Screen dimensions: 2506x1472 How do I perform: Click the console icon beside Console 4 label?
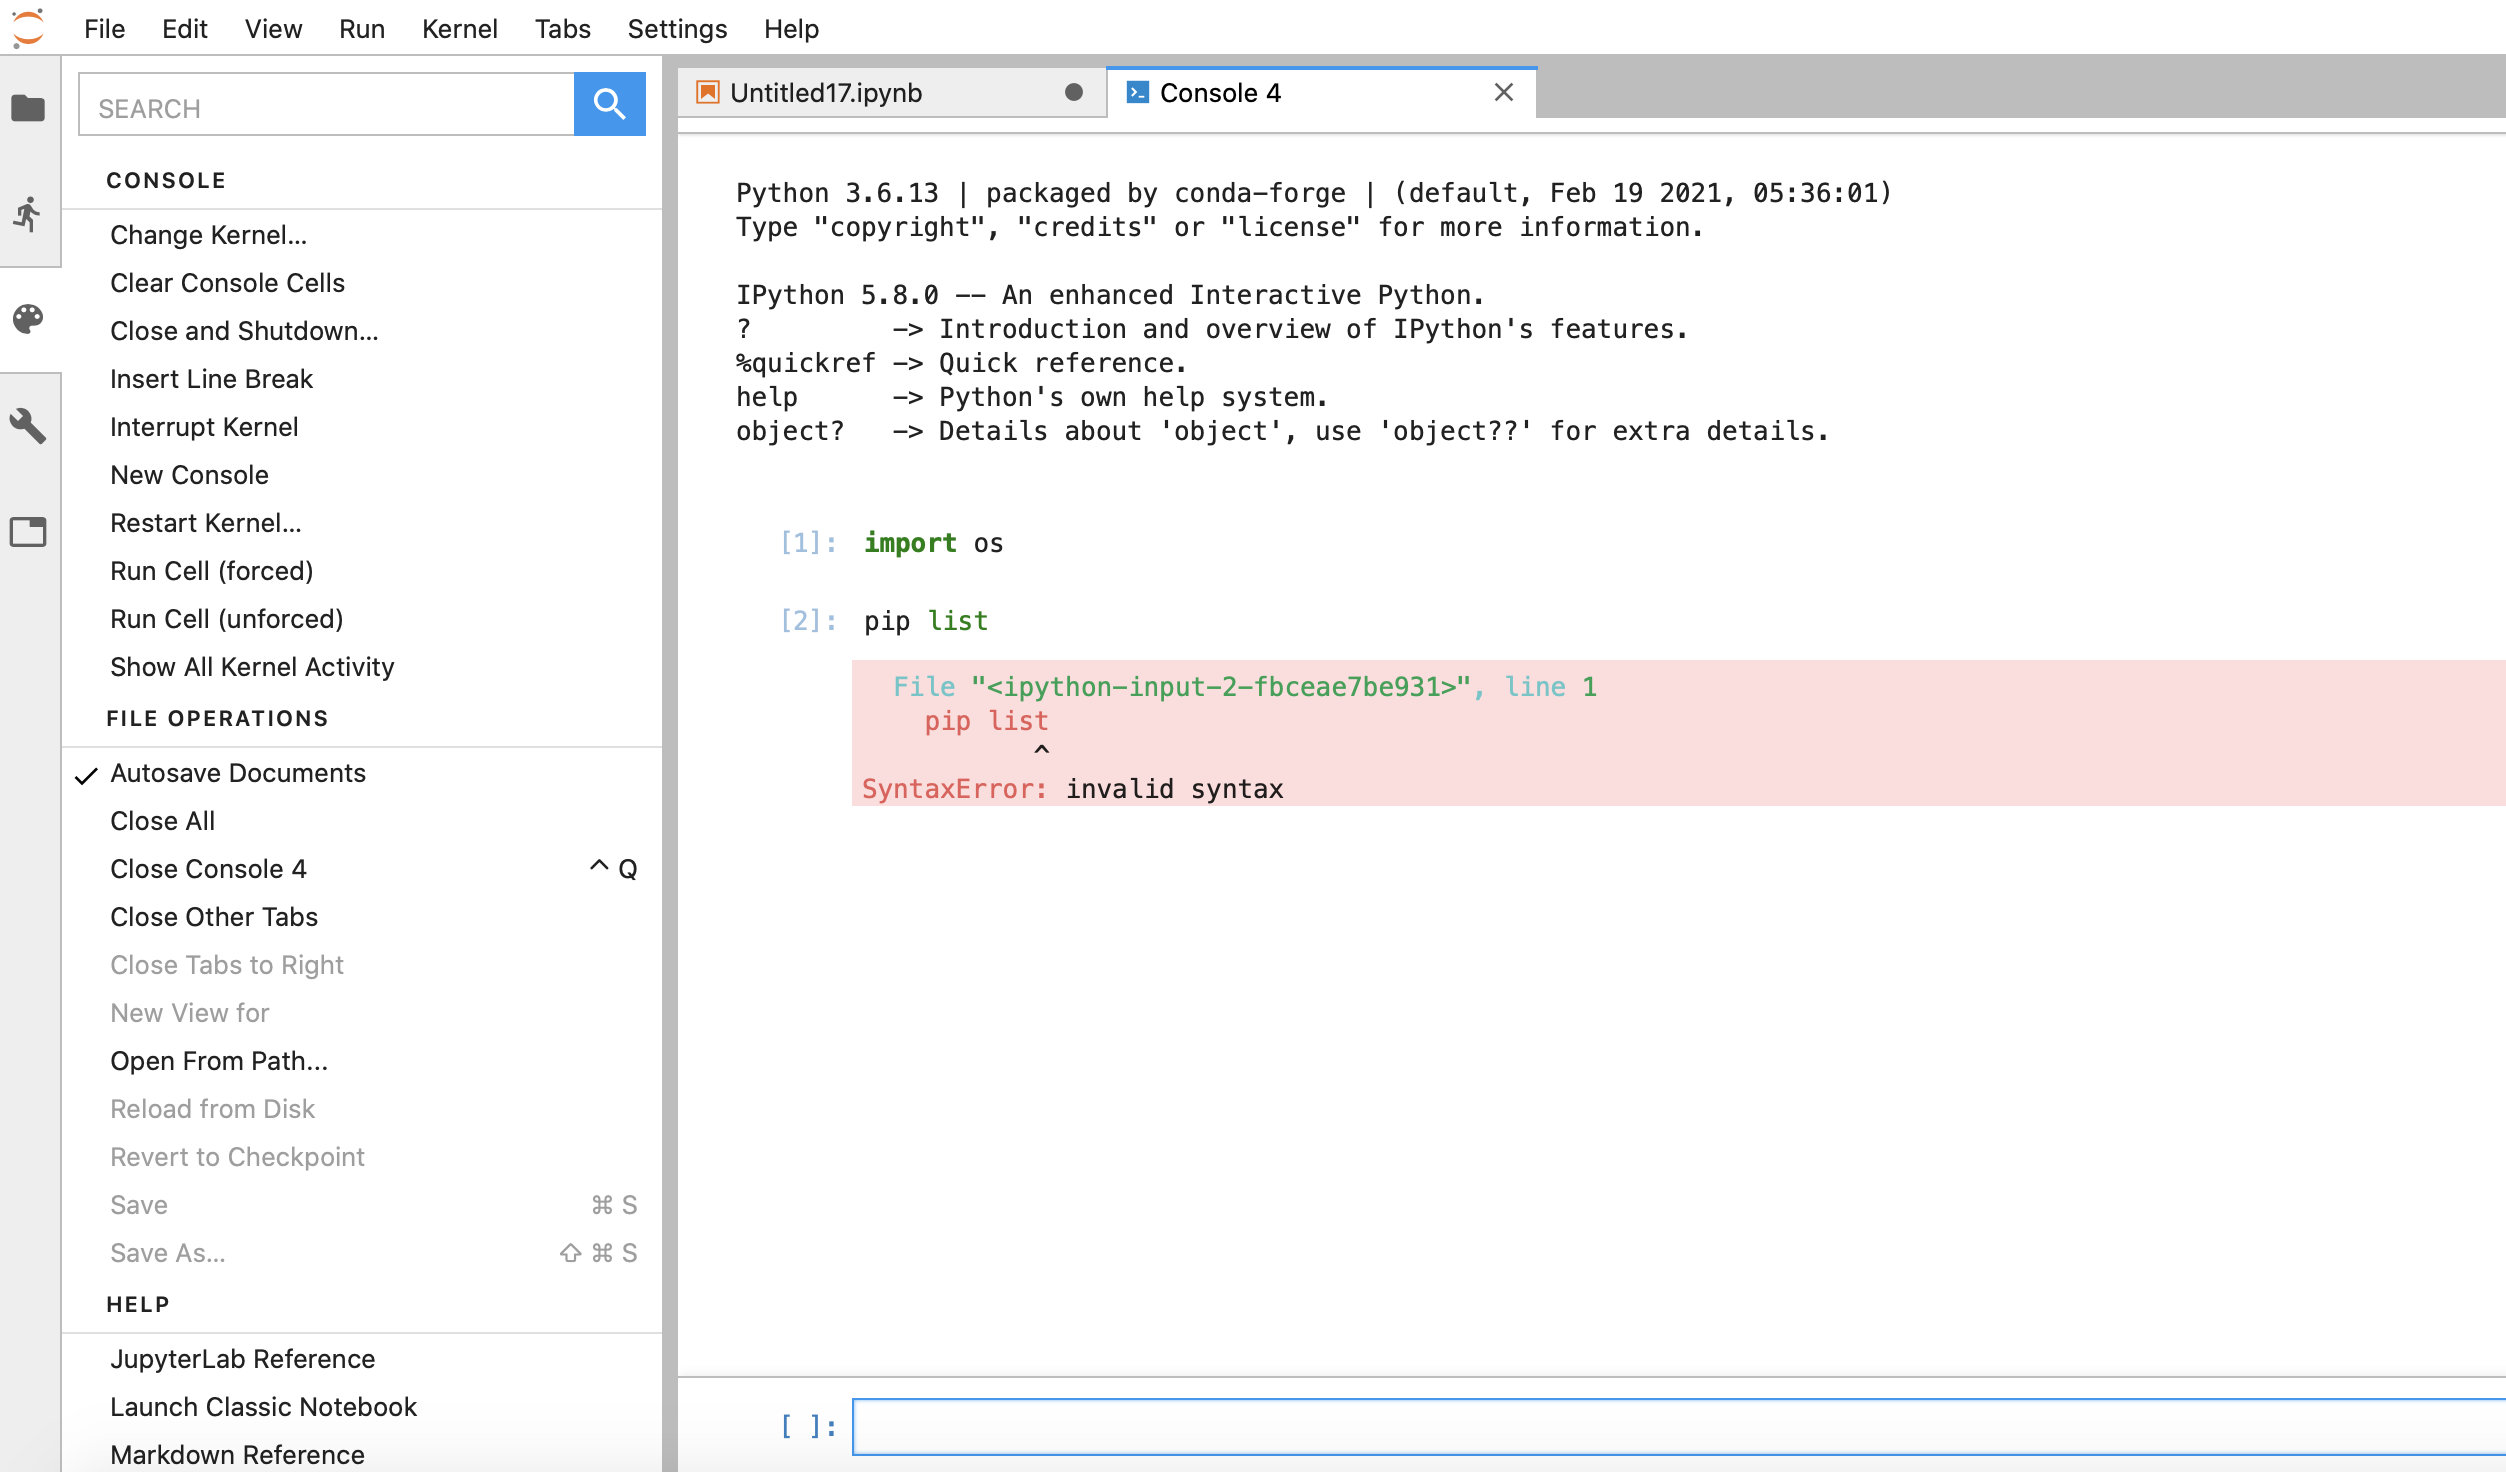[1137, 92]
